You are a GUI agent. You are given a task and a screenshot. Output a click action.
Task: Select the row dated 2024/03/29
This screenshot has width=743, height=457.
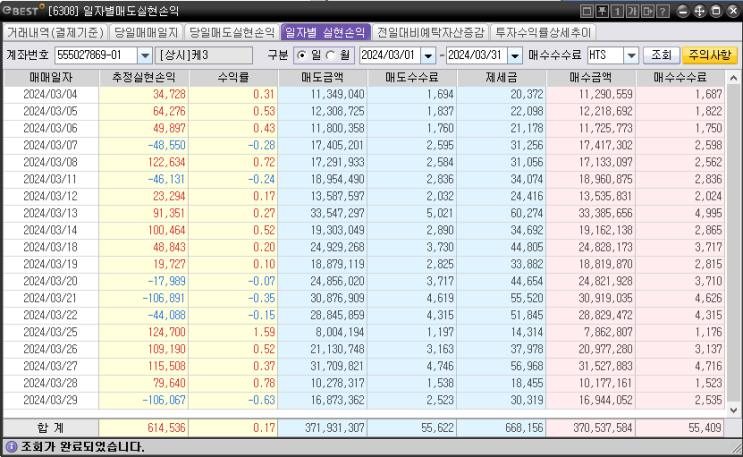[364, 401]
